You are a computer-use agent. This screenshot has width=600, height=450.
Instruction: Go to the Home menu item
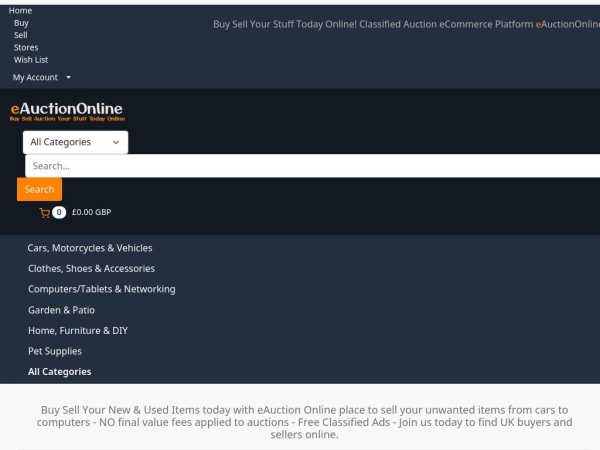(20, 11)
